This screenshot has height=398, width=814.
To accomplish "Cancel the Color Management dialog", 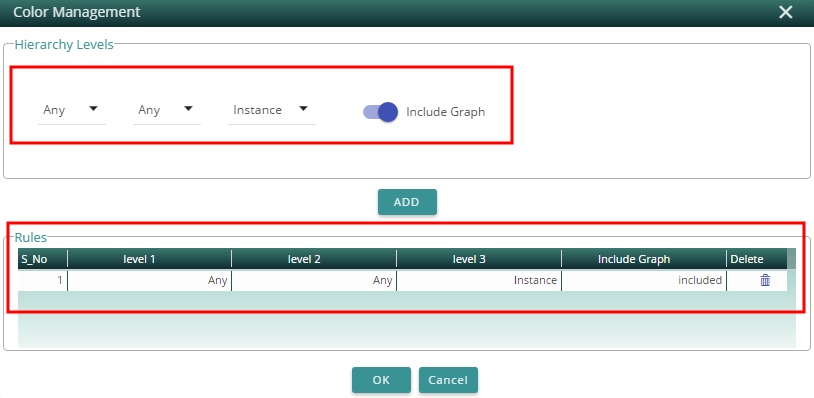I will 448,380.
